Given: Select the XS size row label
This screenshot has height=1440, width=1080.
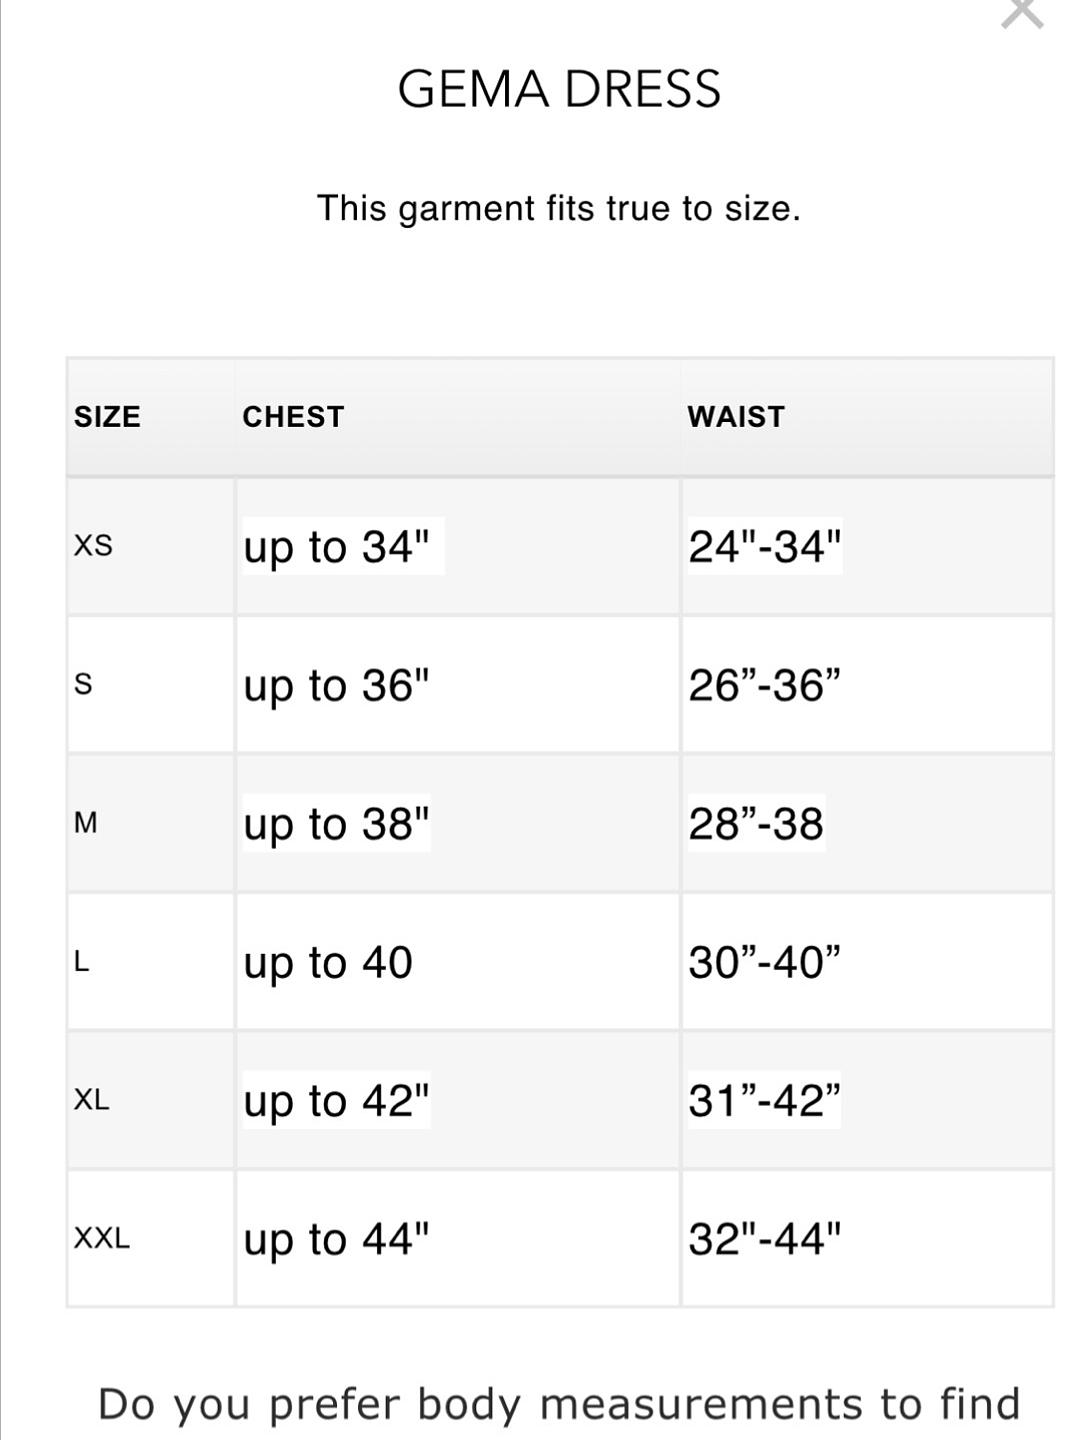Looking at the screenshot, I should pyautogui.click(x=93, y=545).
